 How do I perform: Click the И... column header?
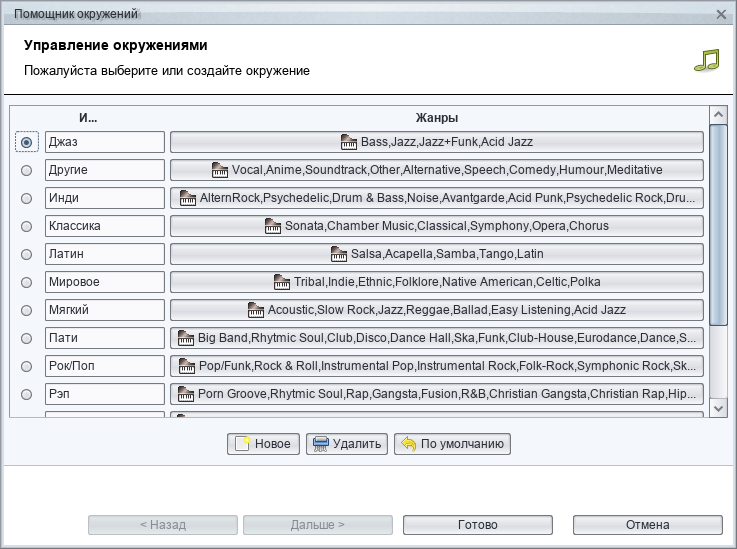(x=88, y=118)
